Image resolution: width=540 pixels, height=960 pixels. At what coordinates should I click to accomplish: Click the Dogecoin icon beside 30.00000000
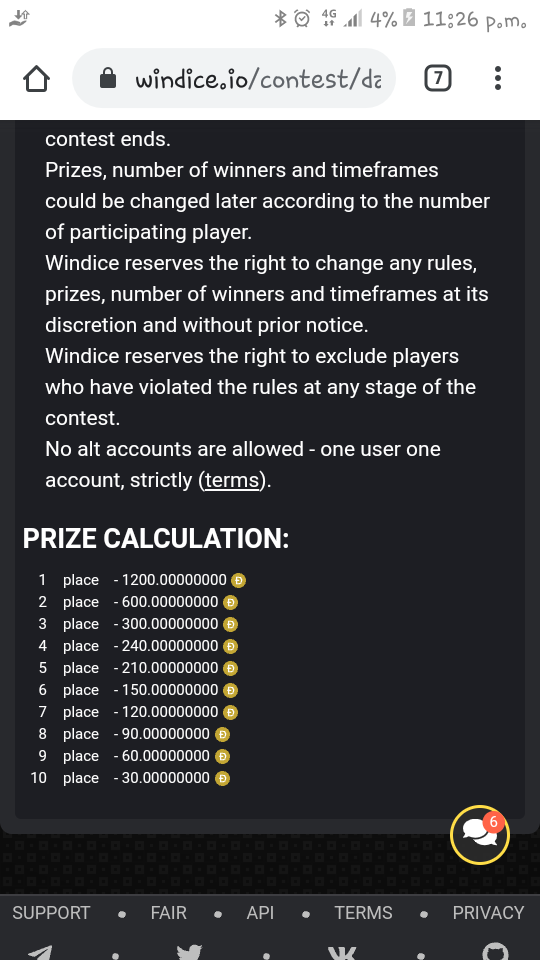(x=222, y=779)
